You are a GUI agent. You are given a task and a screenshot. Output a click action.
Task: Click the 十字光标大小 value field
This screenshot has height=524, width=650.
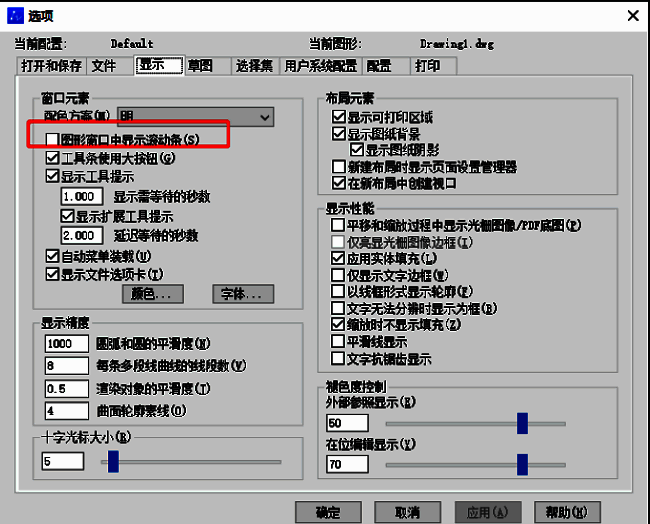(63, 461)
